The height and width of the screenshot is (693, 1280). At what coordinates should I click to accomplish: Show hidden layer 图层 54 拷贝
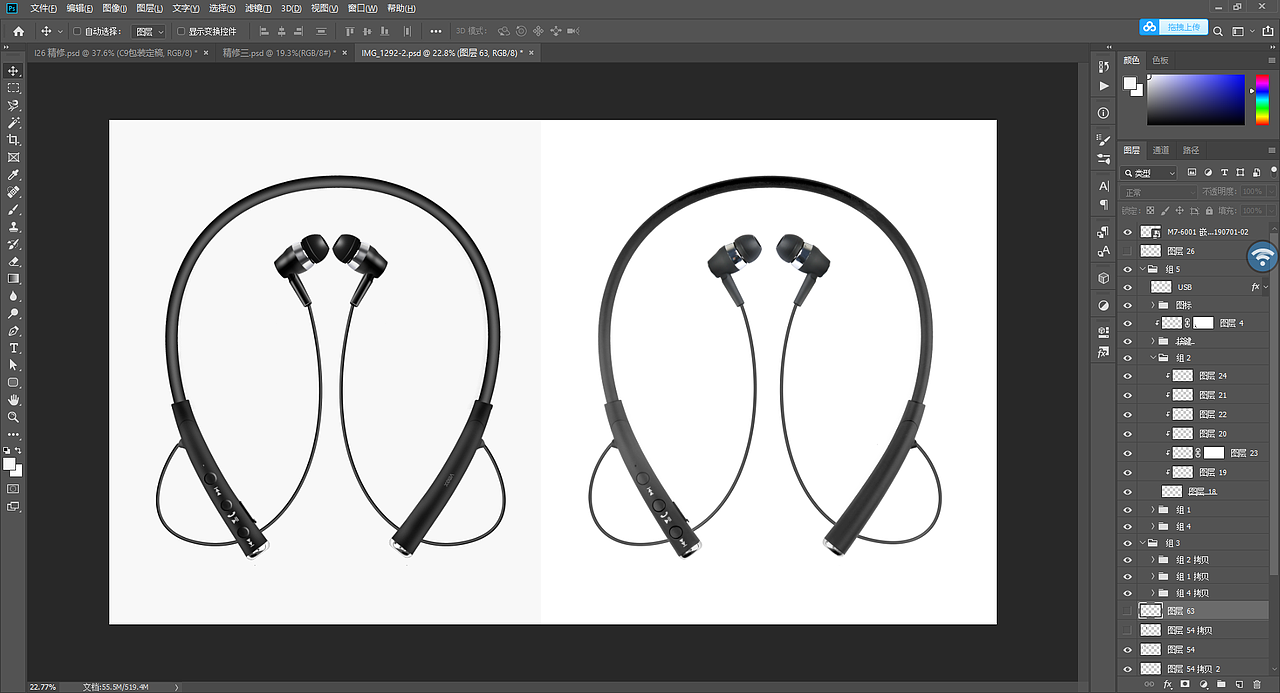pos(1128,630)
